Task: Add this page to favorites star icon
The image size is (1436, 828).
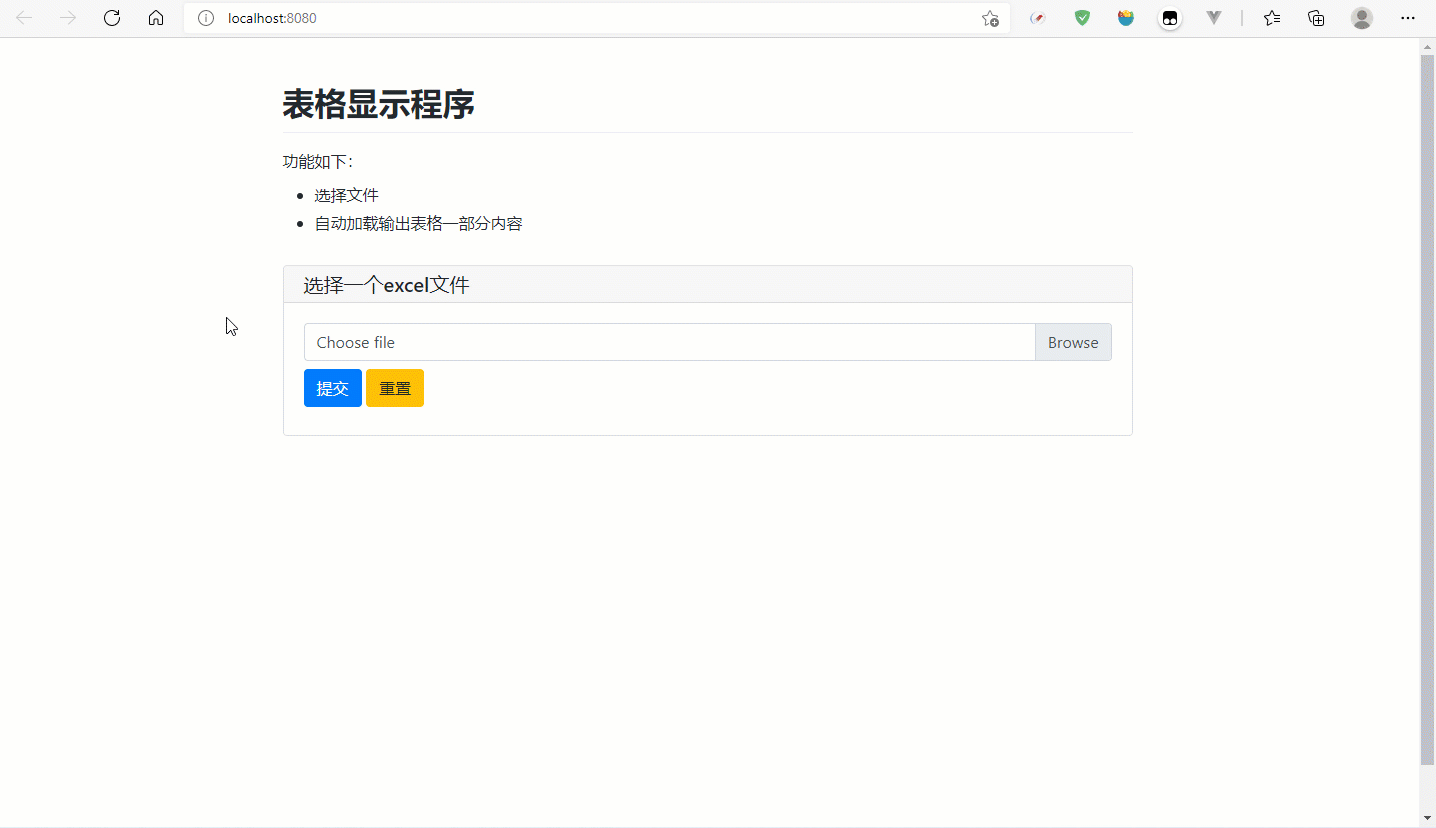Action: coord(990,18)
